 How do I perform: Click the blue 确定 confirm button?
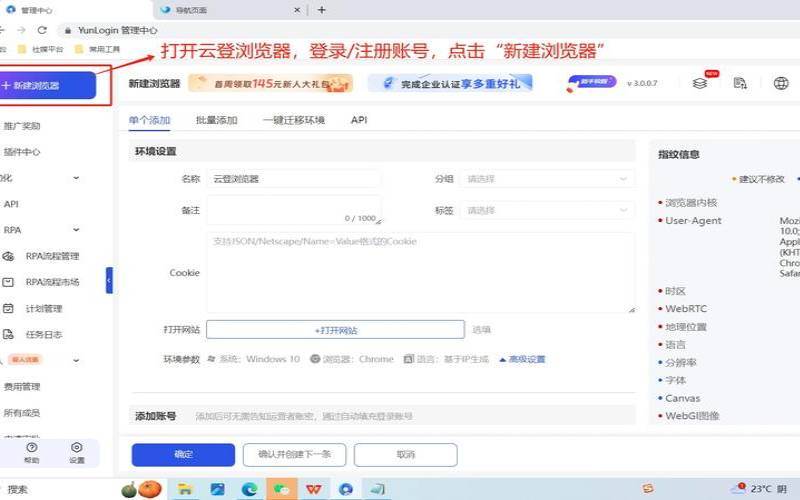(x=183, y=455)
